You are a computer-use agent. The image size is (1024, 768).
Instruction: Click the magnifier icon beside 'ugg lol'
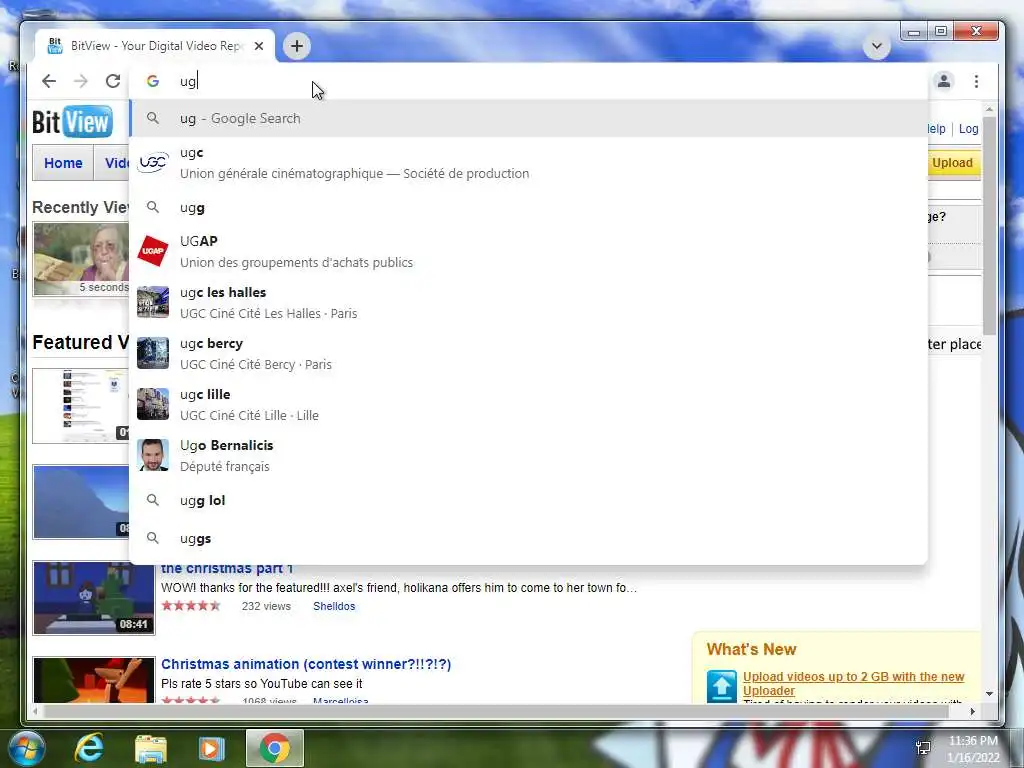153,500
